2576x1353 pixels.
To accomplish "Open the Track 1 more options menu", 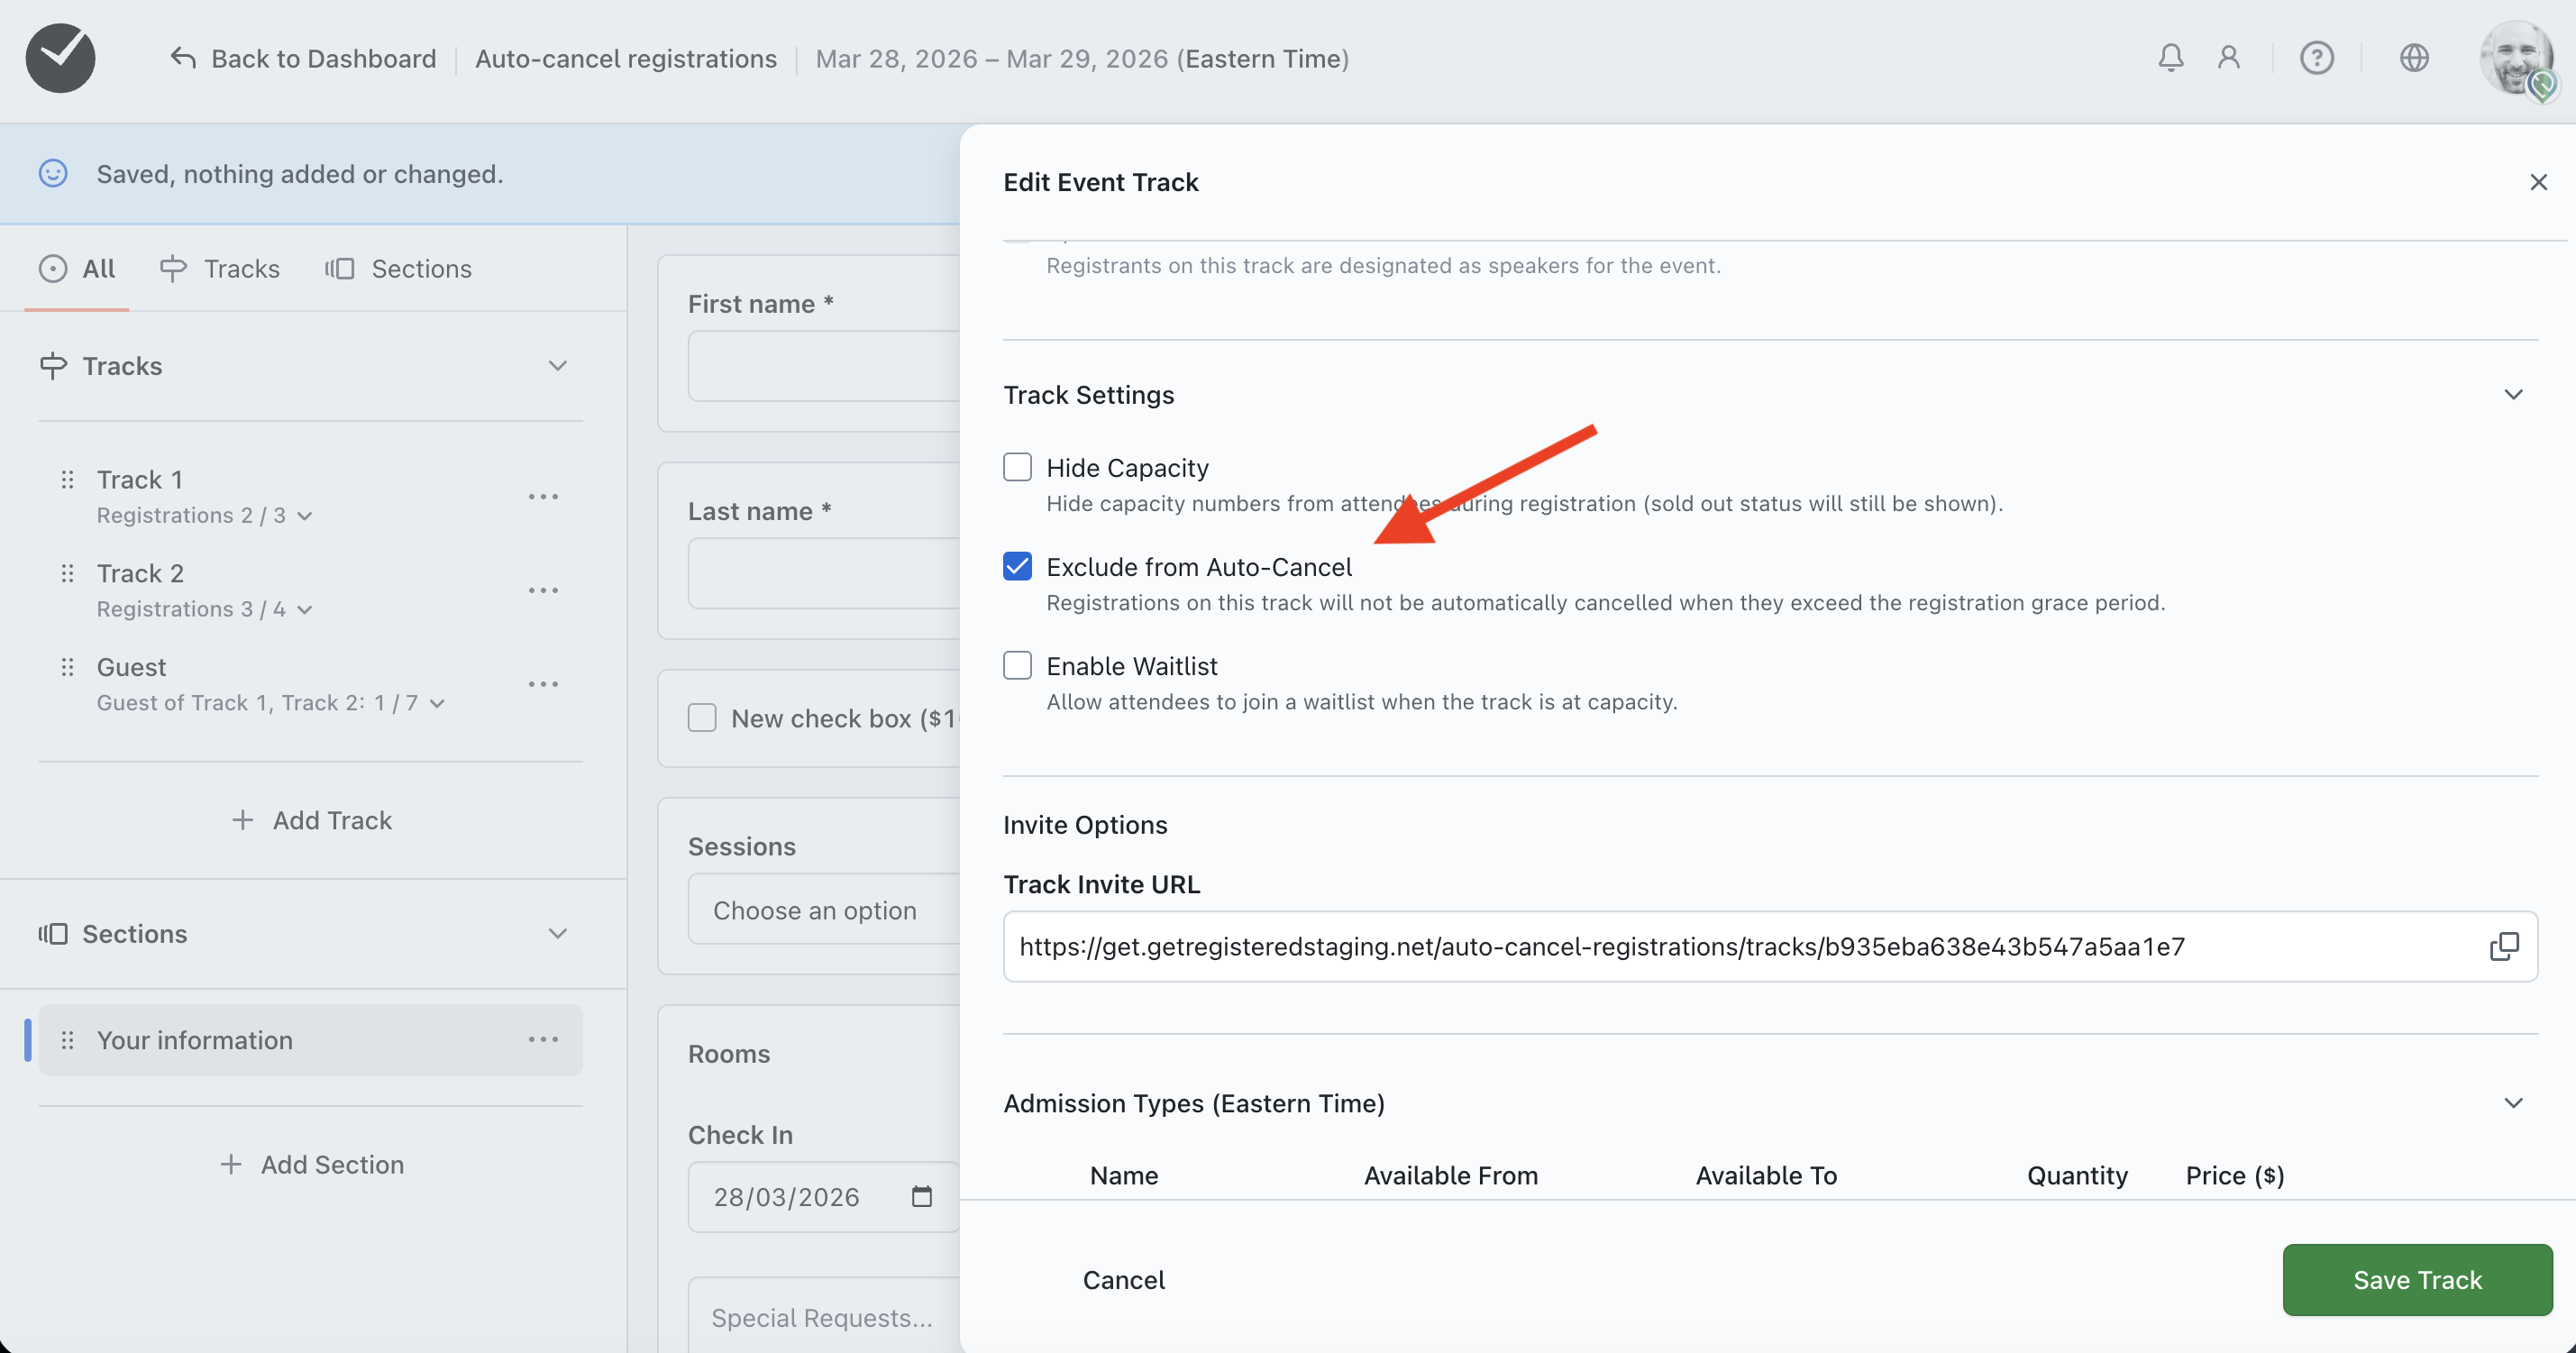I will 543,497.
